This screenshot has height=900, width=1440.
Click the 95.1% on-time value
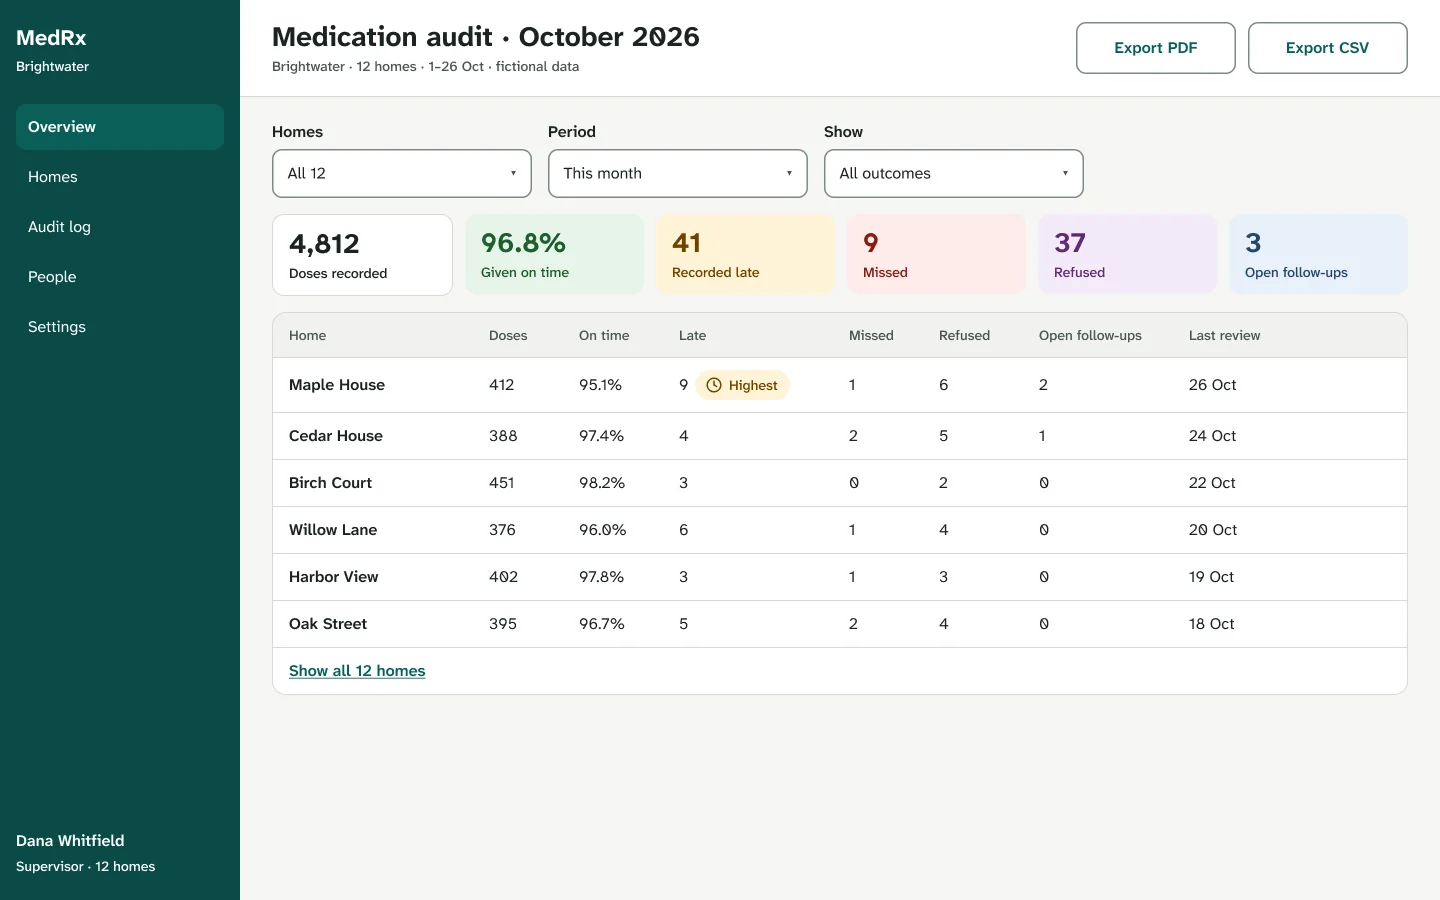(x=600, y=385)
